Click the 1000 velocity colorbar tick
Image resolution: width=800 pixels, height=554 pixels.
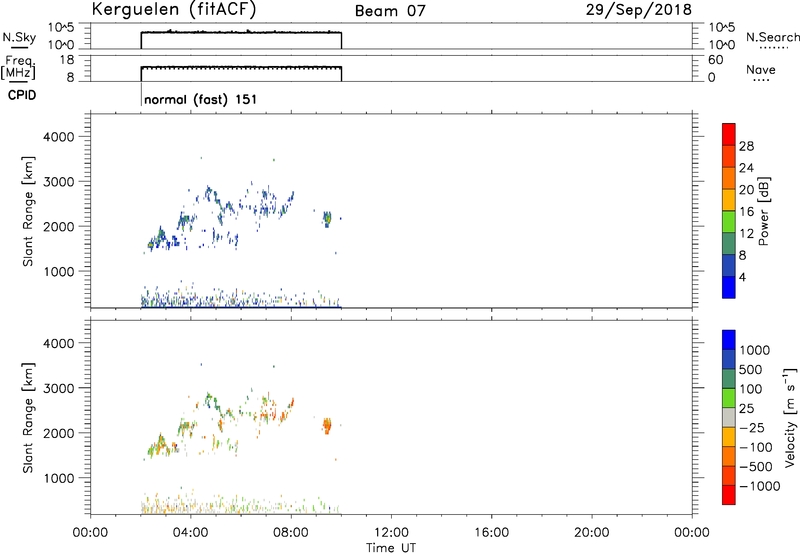click(754, 350)
